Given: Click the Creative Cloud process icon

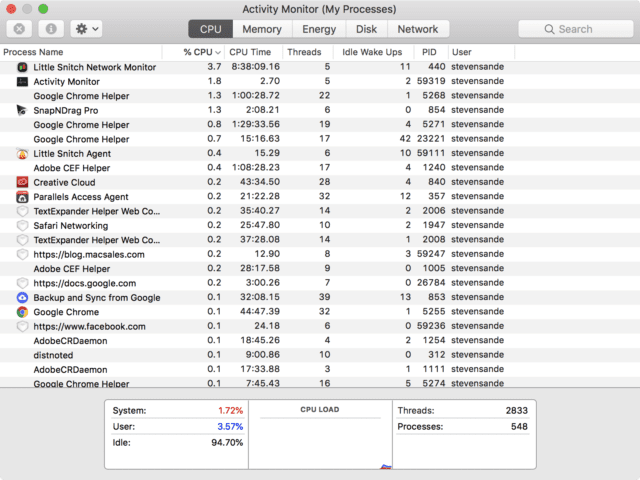Looking at the screenshot, I should [x=22, y=183].
